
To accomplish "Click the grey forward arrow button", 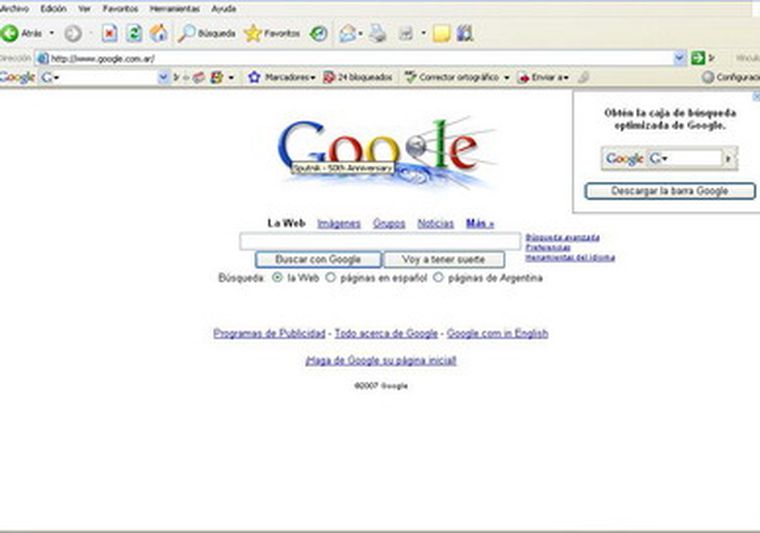I will pyautogui.click(x=73, y=33).
